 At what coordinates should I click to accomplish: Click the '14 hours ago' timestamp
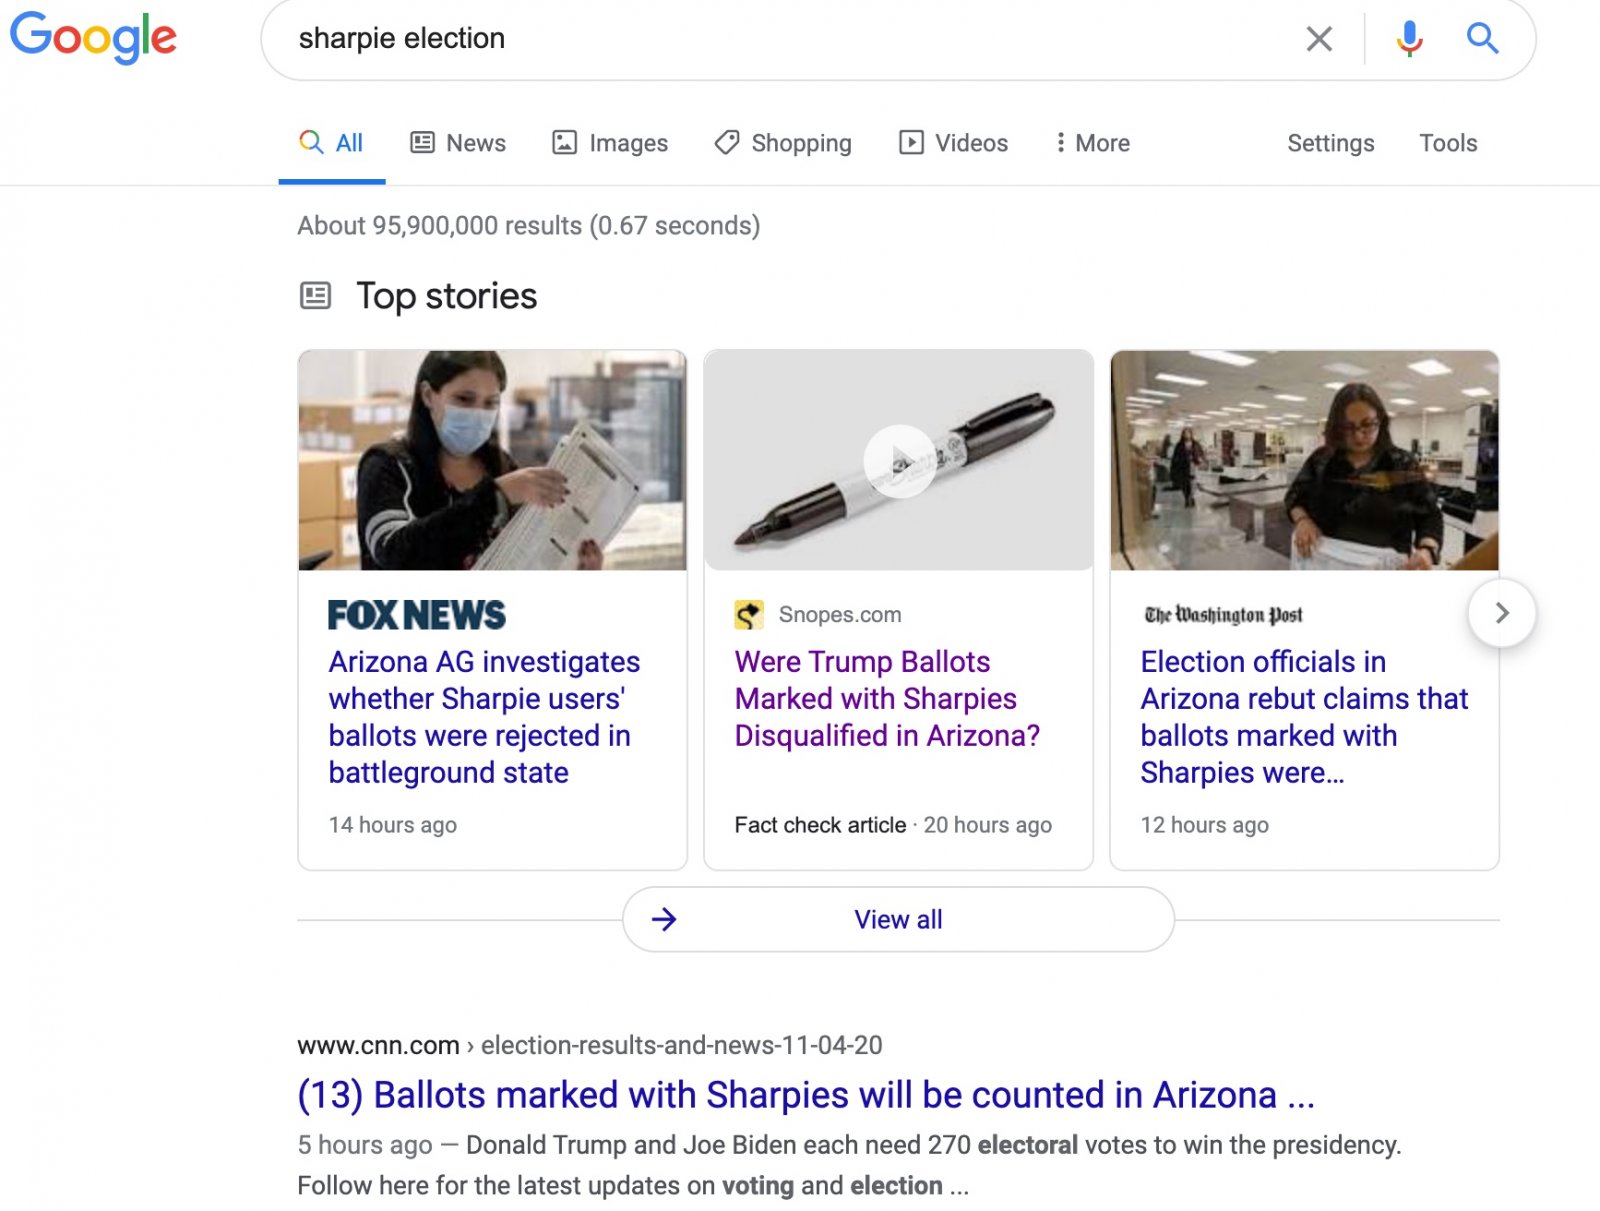tap(392, 825)
